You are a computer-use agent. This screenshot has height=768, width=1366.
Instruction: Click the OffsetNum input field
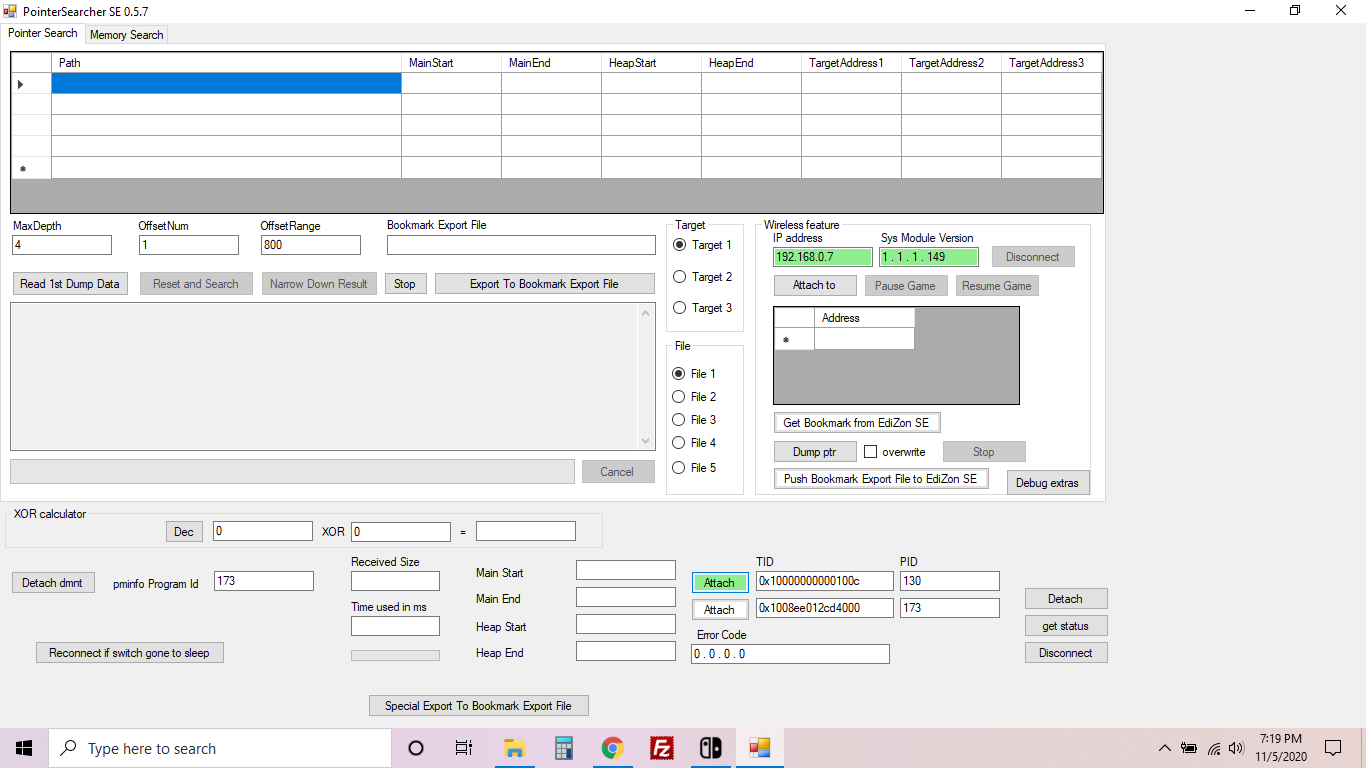pyautogui.click(x=189, y=245)
